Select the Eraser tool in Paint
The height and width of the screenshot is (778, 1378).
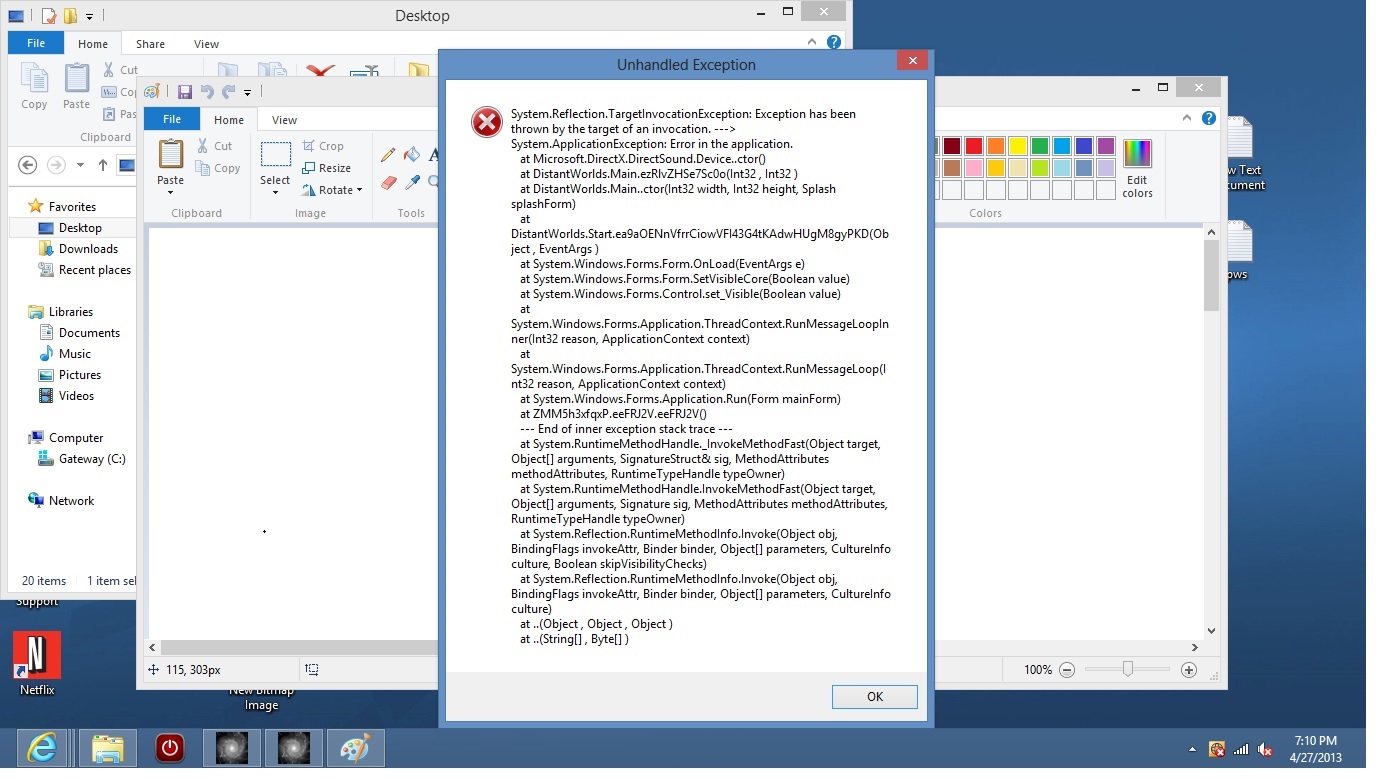click(388, 182)
